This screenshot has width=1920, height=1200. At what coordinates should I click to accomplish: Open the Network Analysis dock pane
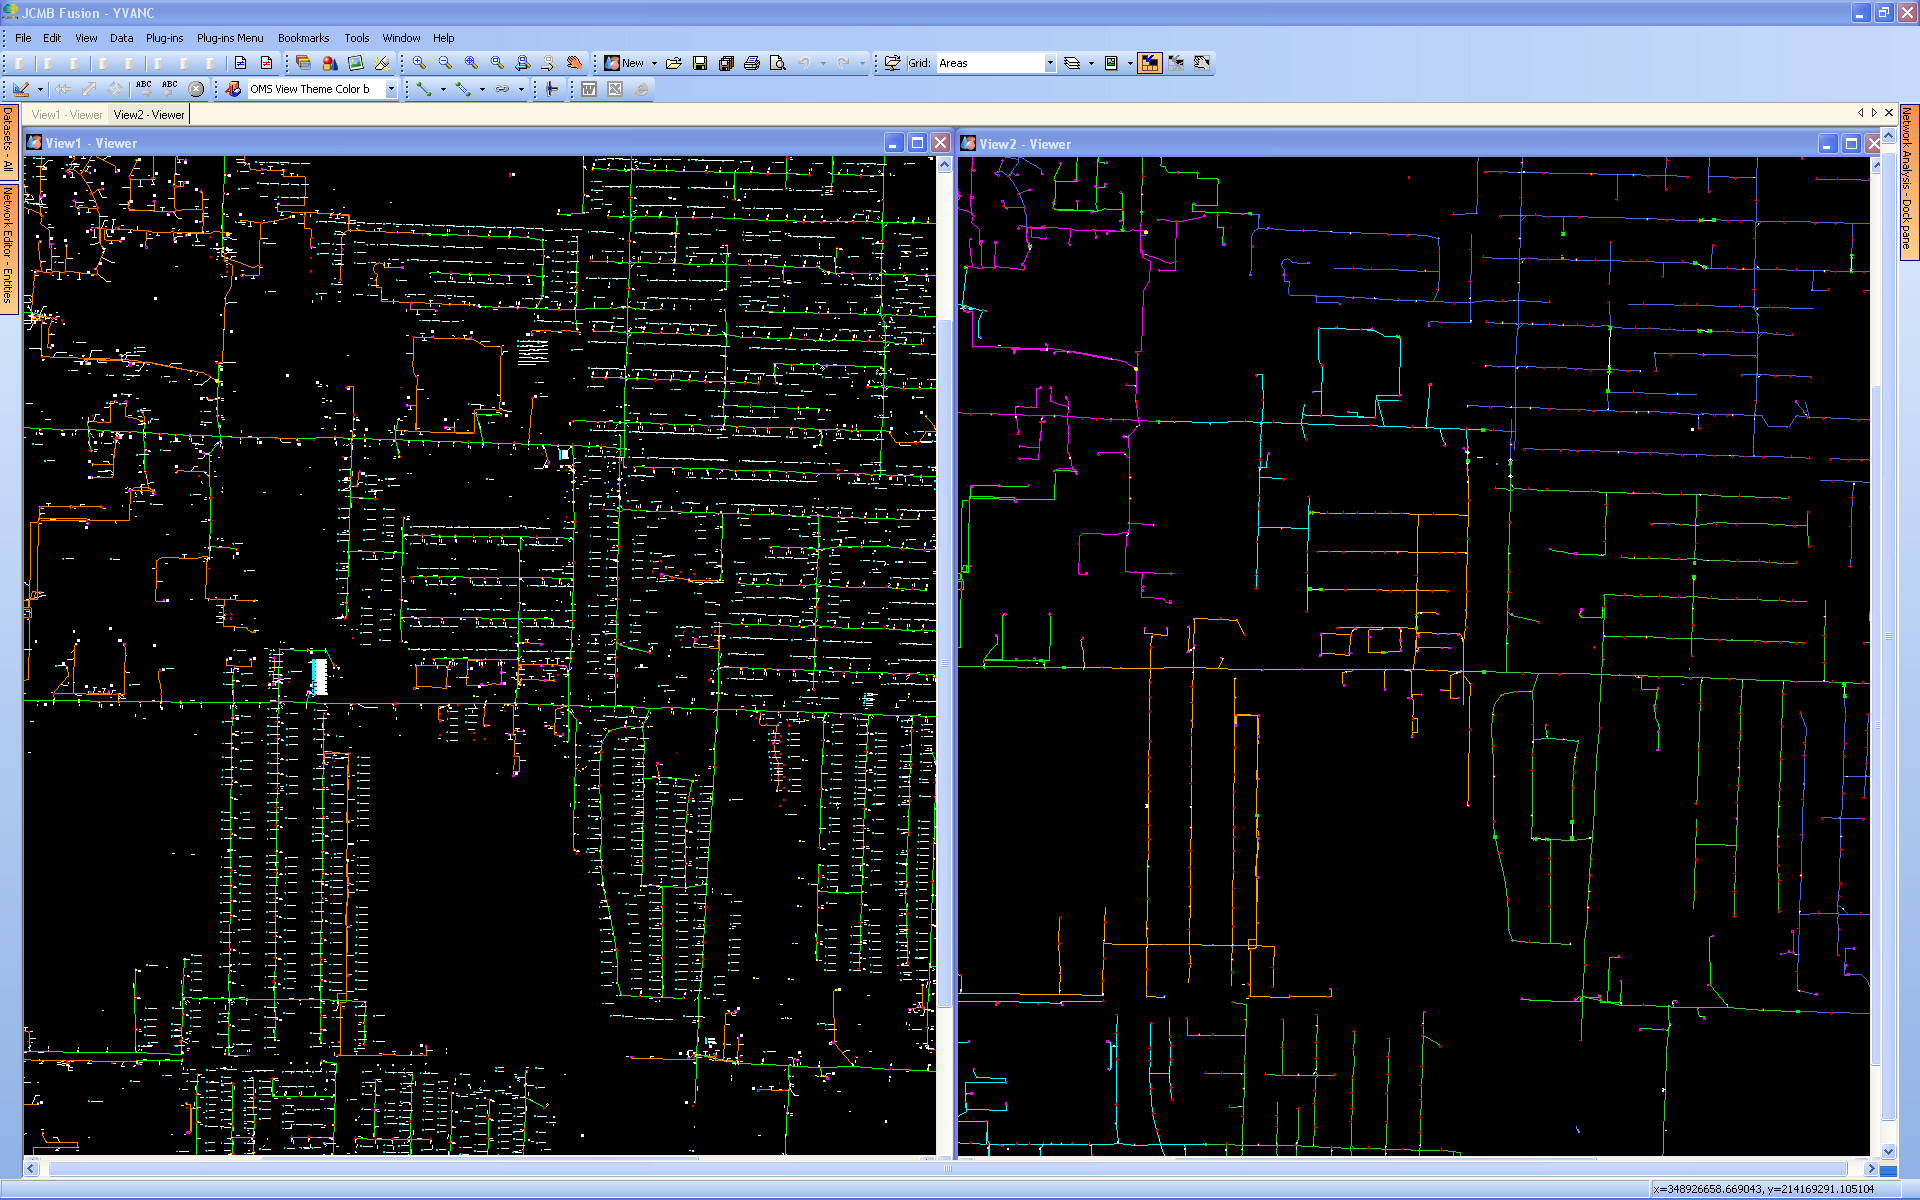(1907, 180)
